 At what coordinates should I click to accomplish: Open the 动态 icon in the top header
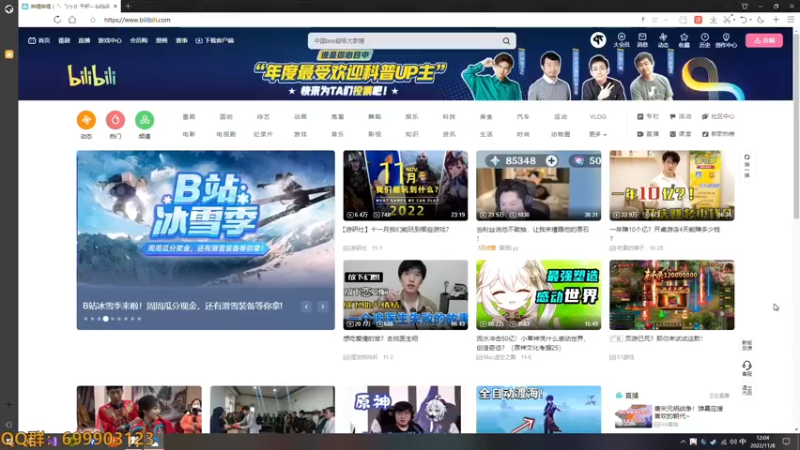663,40
